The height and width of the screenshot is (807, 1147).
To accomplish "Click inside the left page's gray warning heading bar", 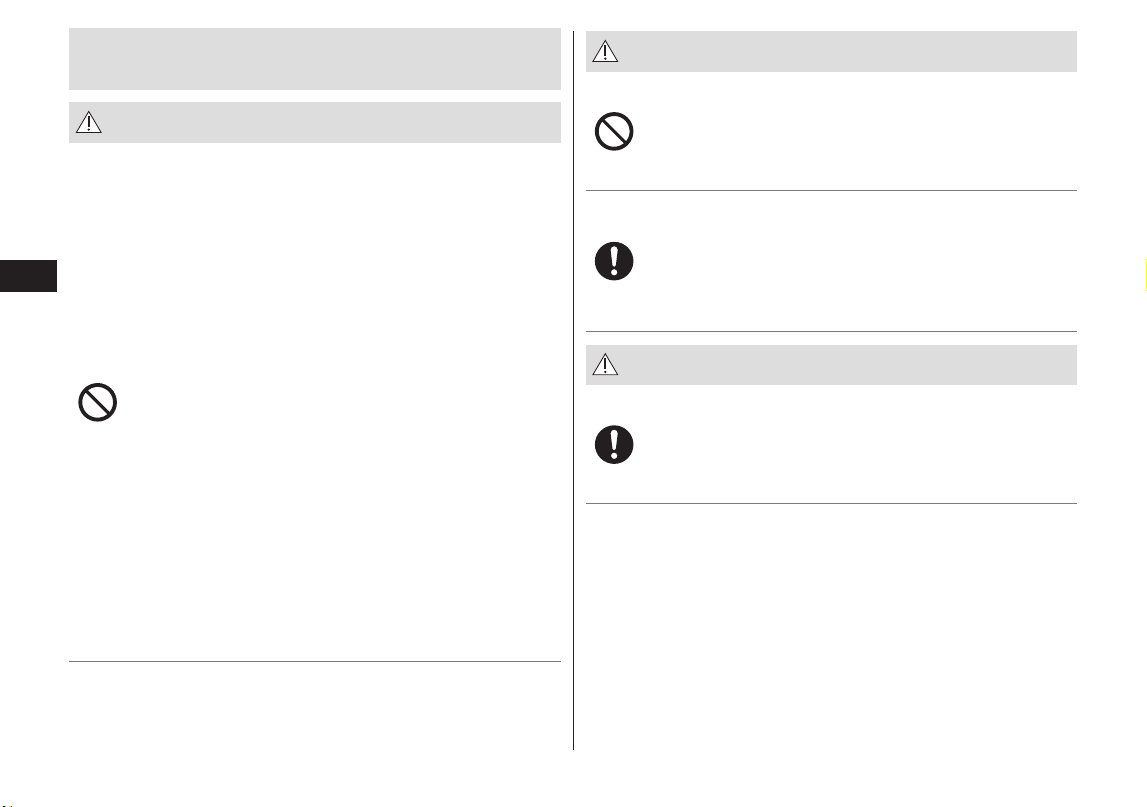I will (x=315, y=122).
